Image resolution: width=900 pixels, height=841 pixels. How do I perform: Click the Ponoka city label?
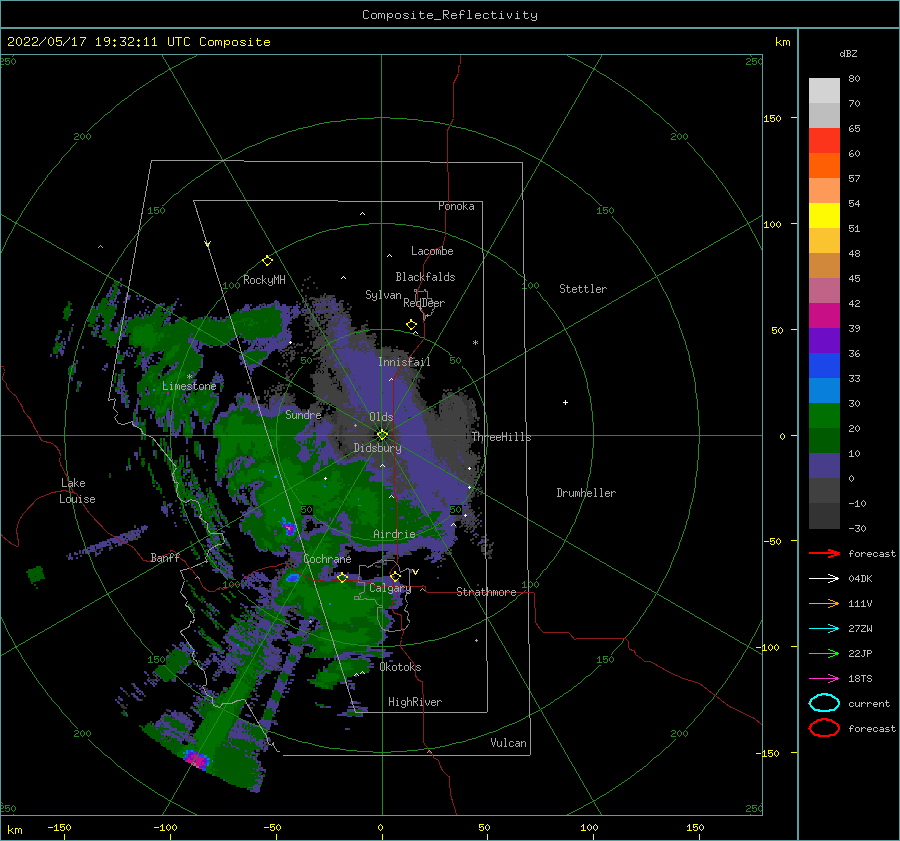coord(456,206)
